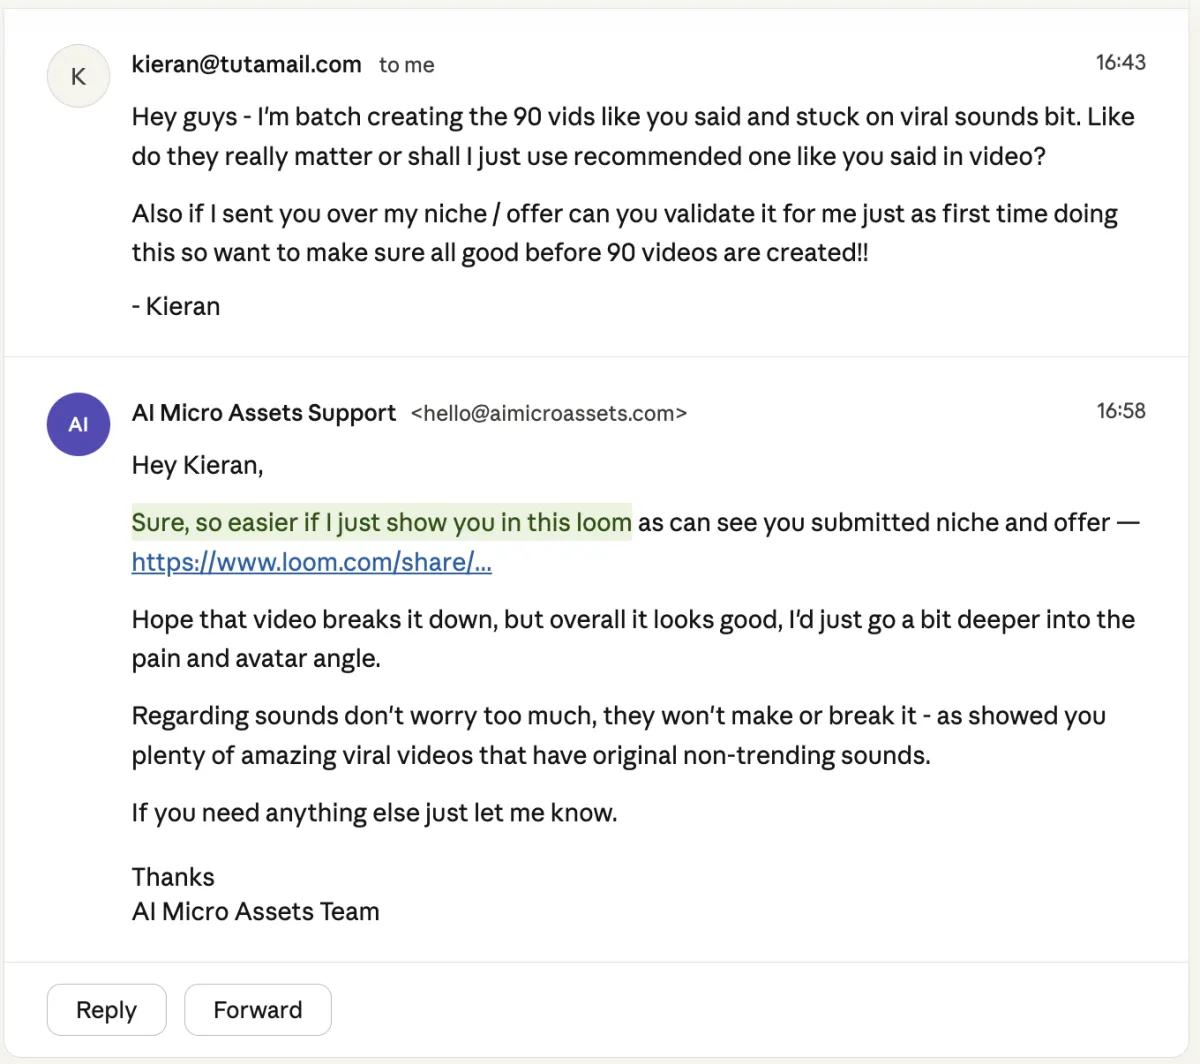Click the "AI Micro Assets Team" sign-off
1200x1064 pixels.
click(x=255, y=911)
